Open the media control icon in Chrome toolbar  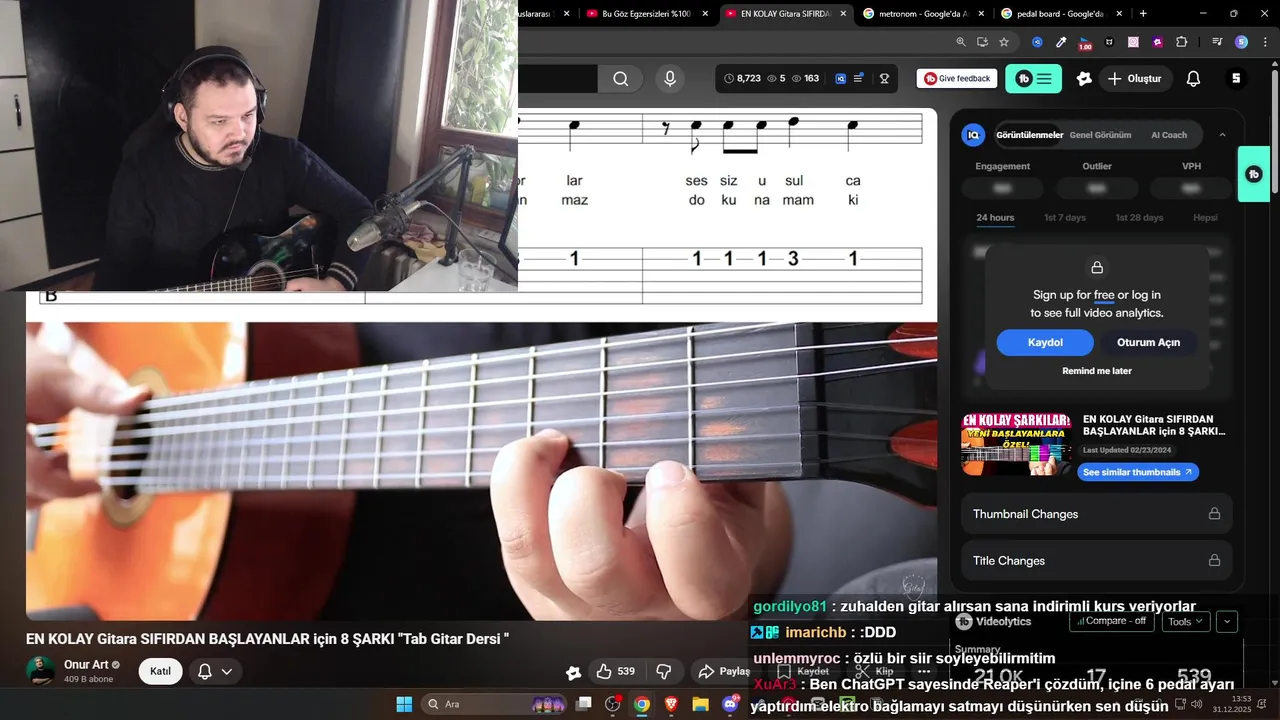[1217, 42]
